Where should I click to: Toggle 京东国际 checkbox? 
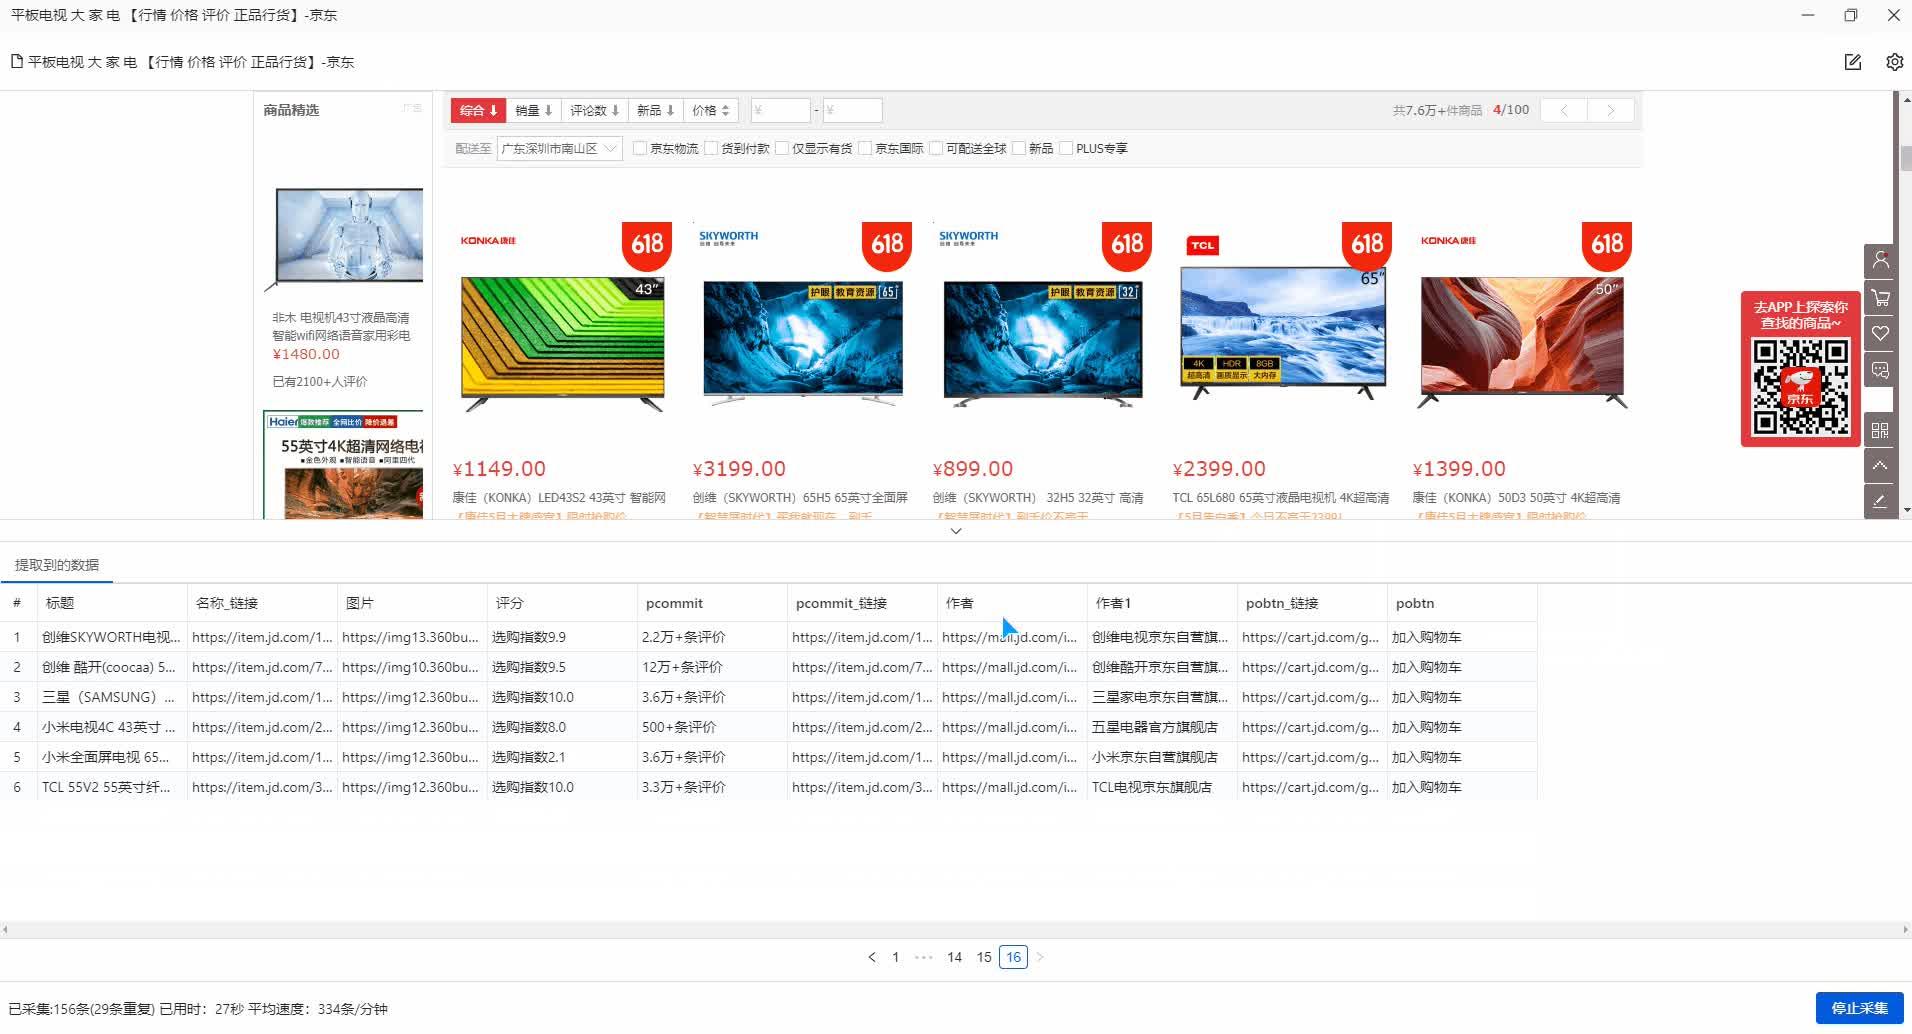point(865,148)
